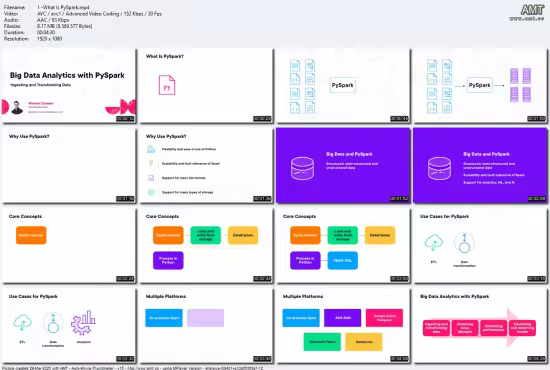Click the Ingesting and transforming data step
Viewport: 550px width, 370px height.
point(436,328)
